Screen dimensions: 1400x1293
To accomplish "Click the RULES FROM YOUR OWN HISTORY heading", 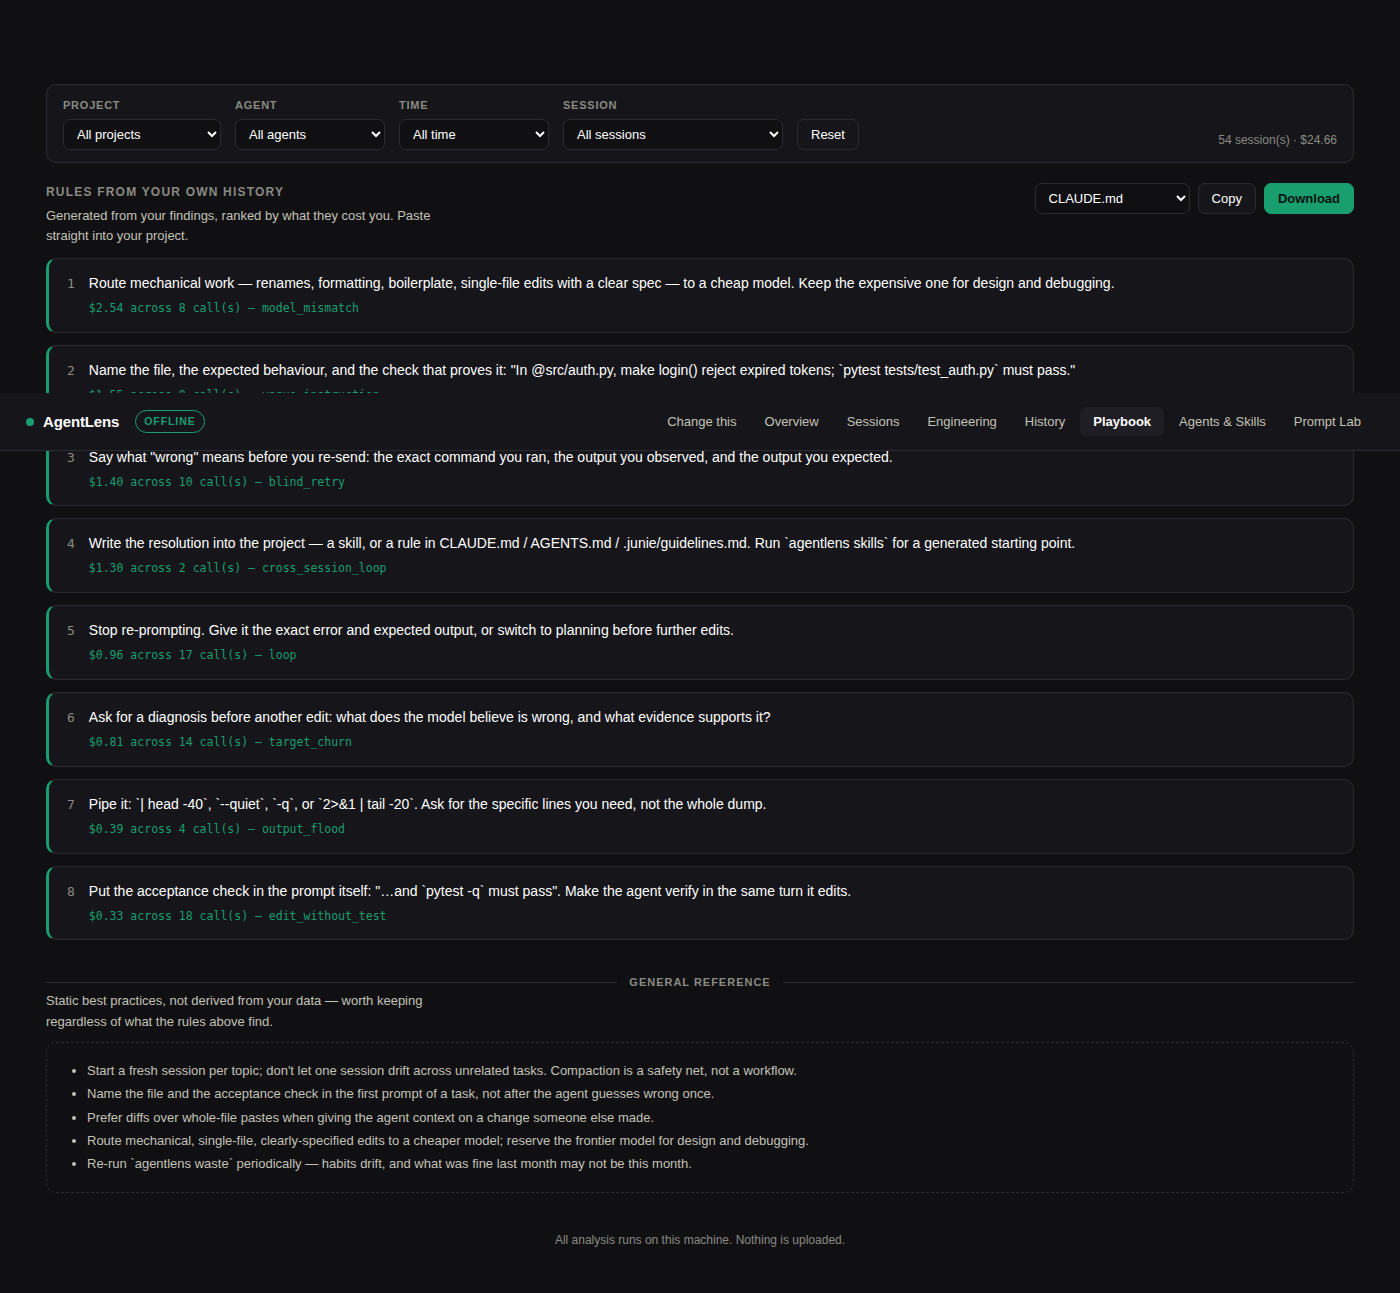I will 165,192.
